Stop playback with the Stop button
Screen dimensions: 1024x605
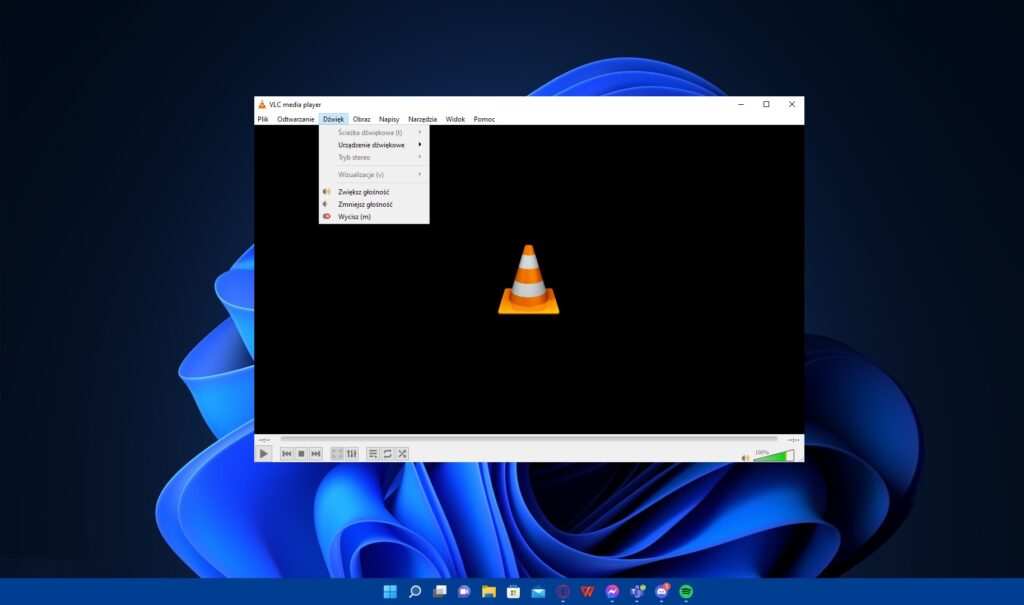coord(301,453)
